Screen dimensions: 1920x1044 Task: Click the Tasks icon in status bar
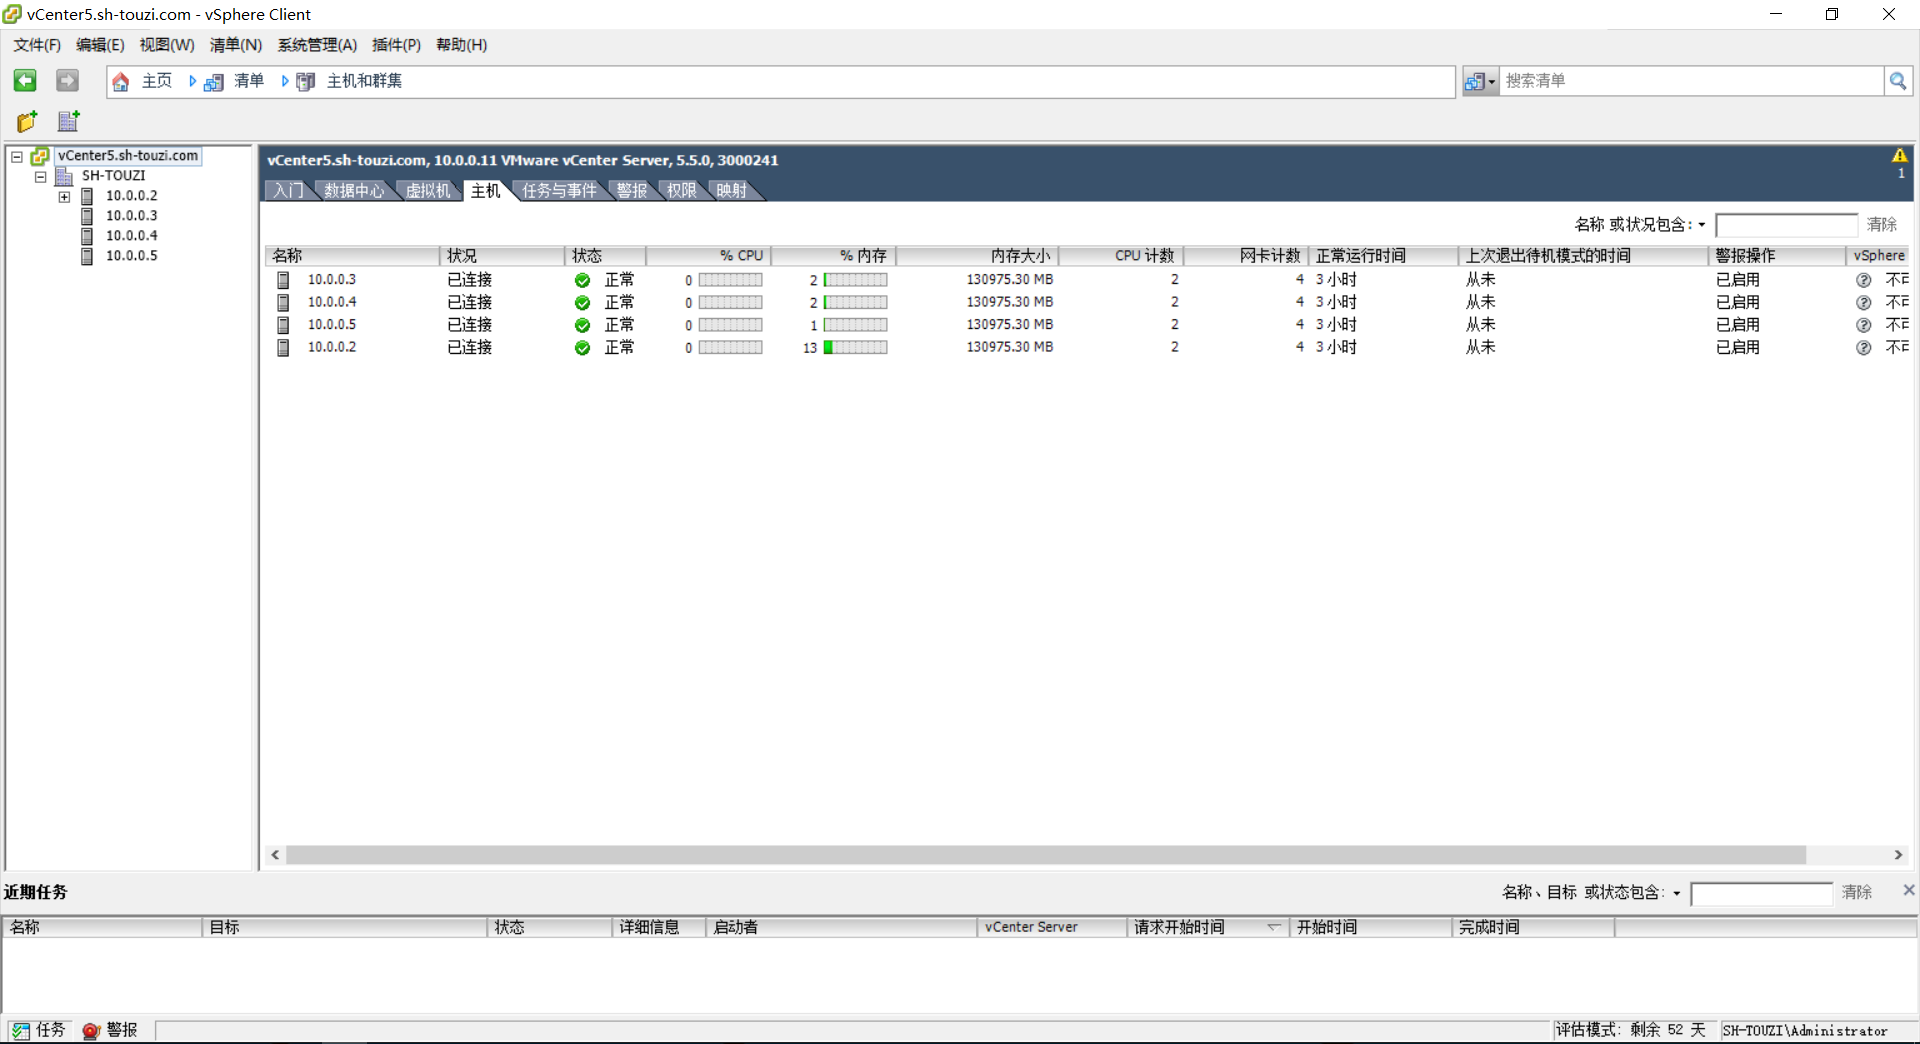(20, 1030)
